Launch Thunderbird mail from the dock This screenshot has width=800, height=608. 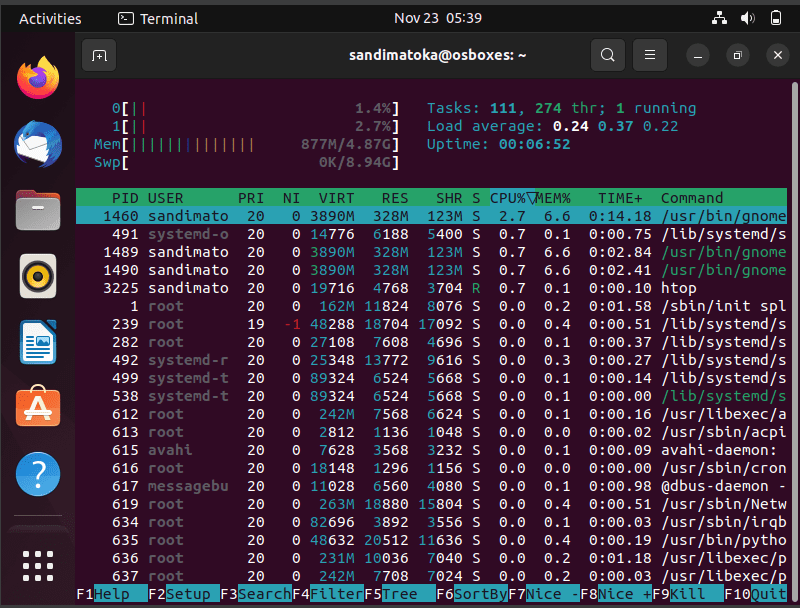(38, 144)
